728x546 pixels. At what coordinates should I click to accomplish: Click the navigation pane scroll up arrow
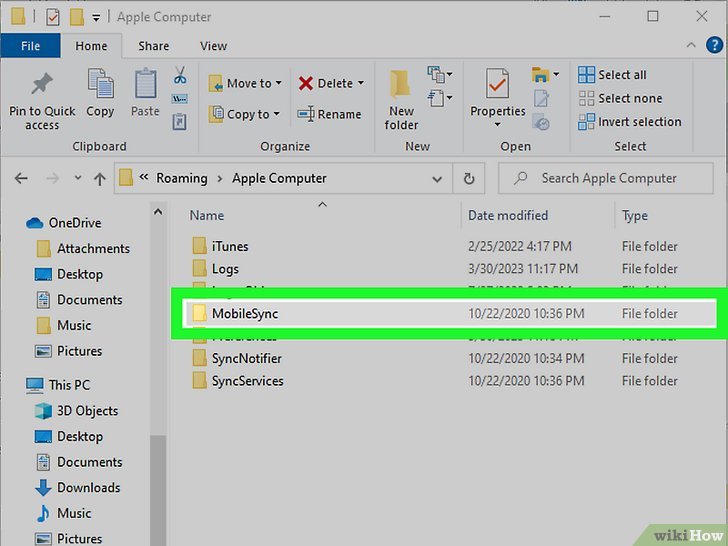[x=158, y=212]
